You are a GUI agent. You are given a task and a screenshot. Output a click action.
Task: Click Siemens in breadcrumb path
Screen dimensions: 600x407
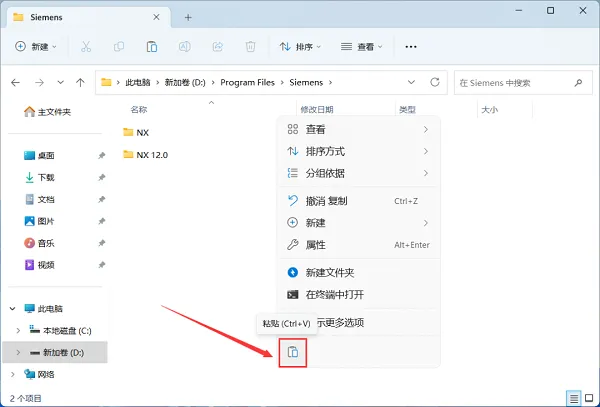click(x=306, y=82)
